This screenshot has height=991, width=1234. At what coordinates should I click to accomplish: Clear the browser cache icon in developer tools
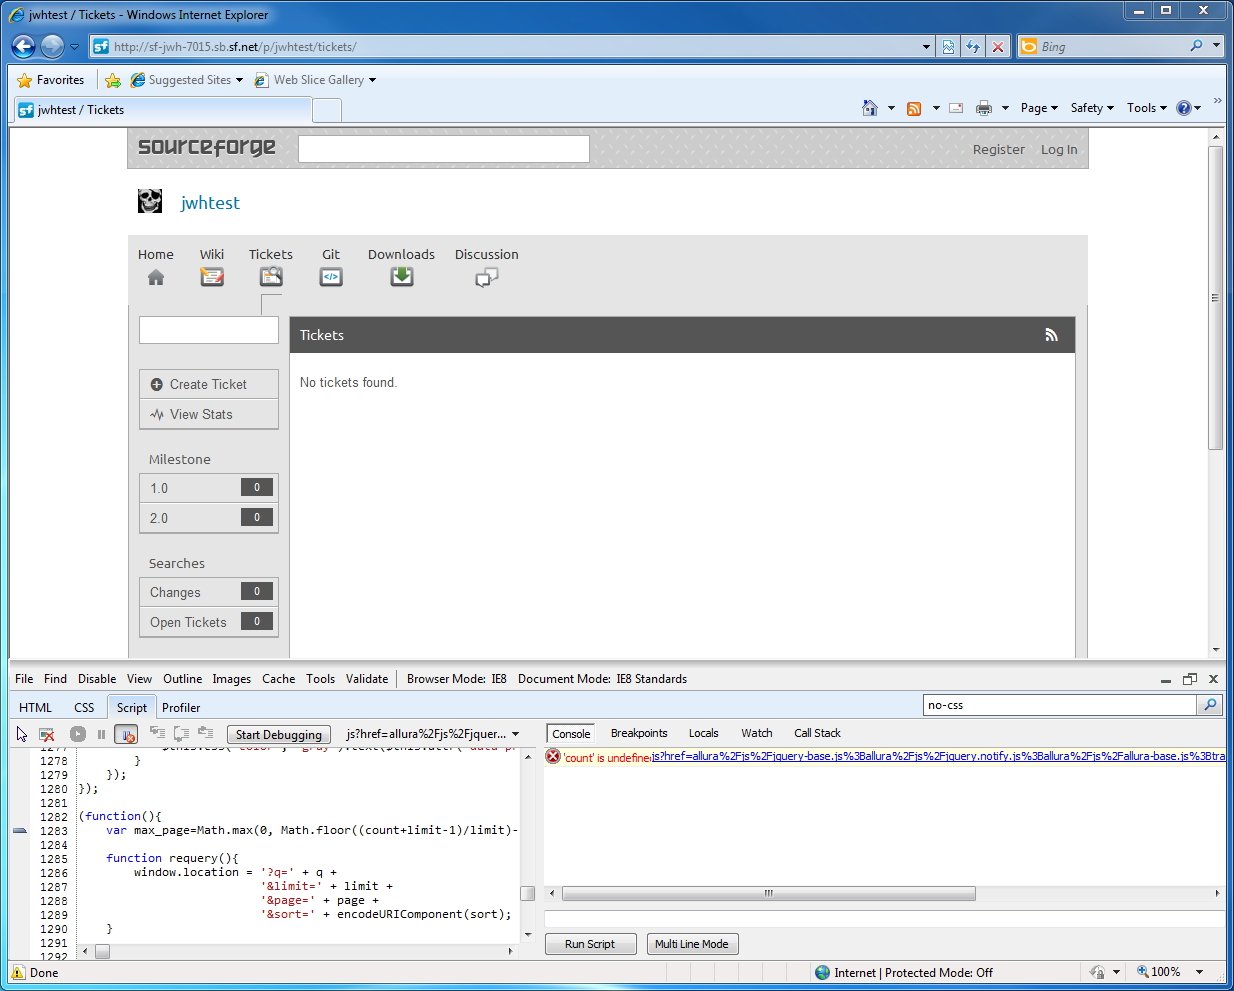point(47,734)
